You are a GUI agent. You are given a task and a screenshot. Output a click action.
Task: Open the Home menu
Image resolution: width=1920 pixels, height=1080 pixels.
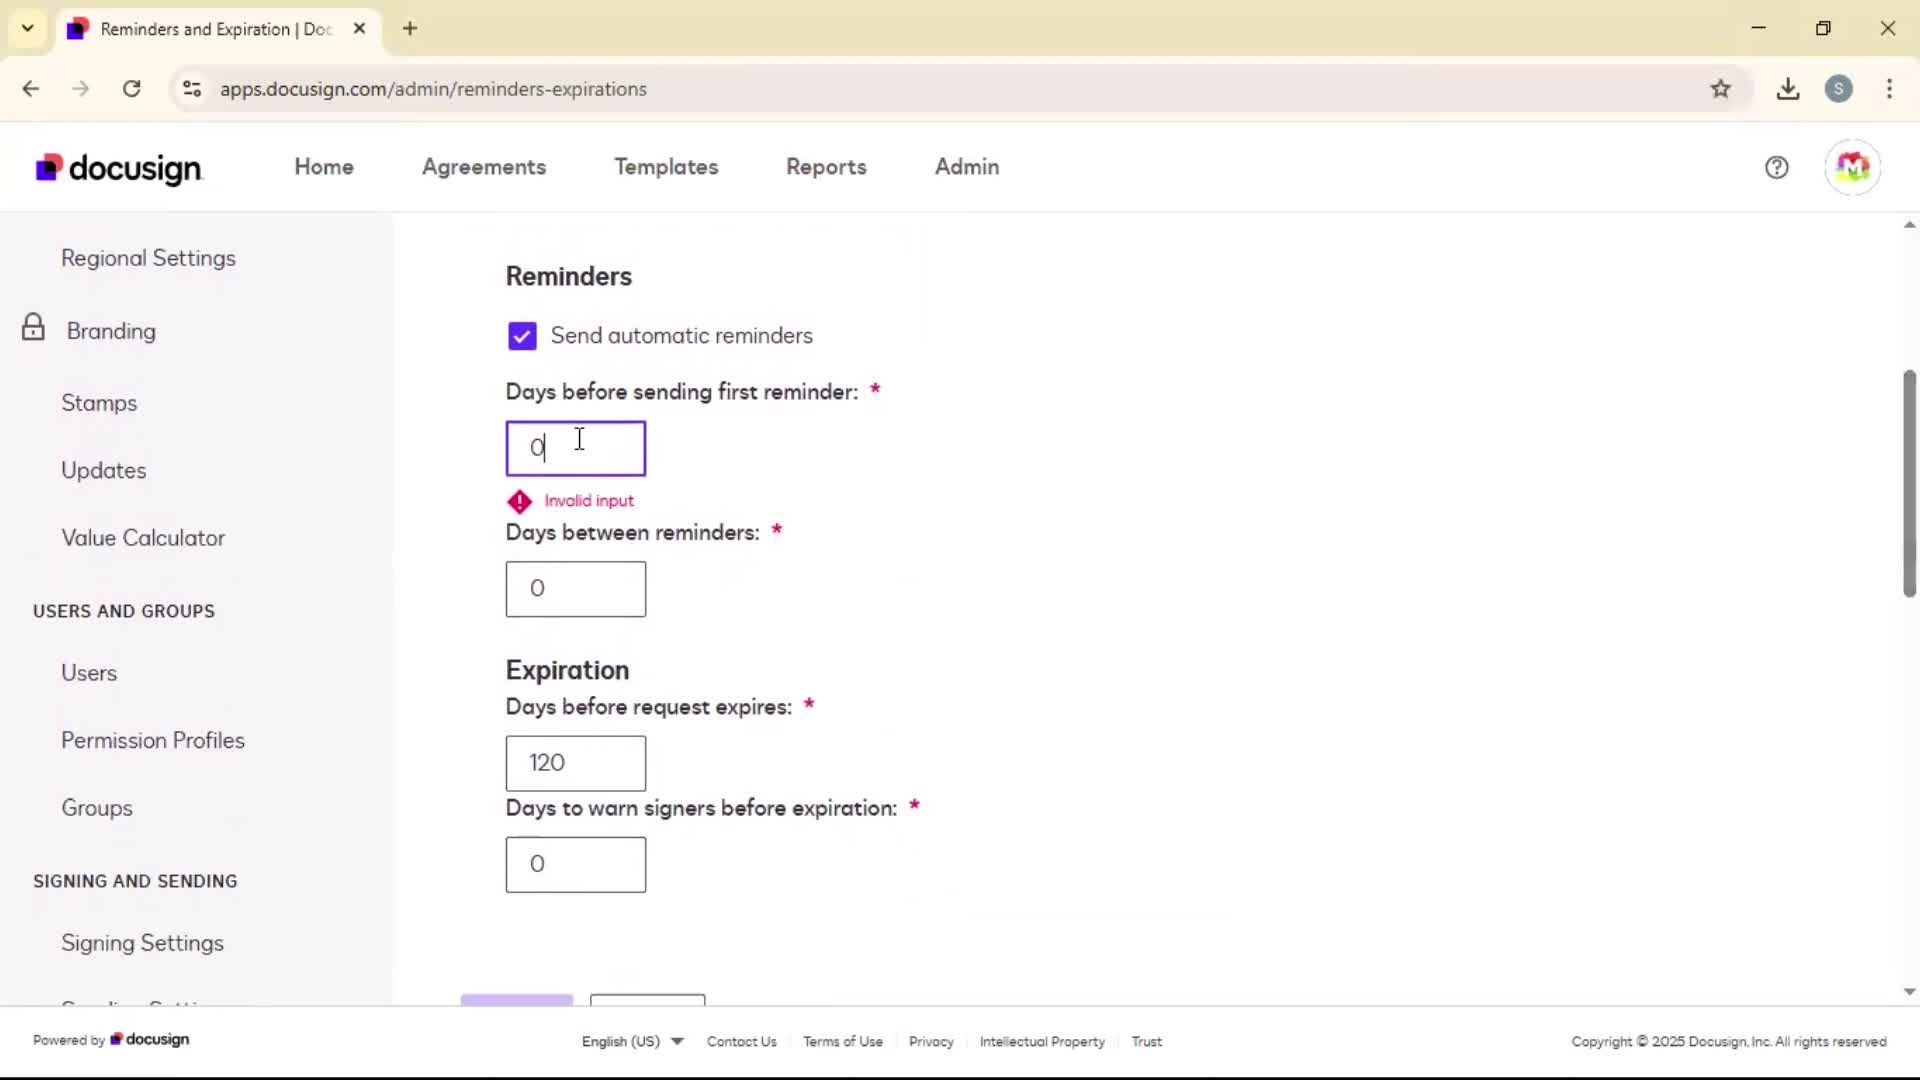[x=324, y=167]
